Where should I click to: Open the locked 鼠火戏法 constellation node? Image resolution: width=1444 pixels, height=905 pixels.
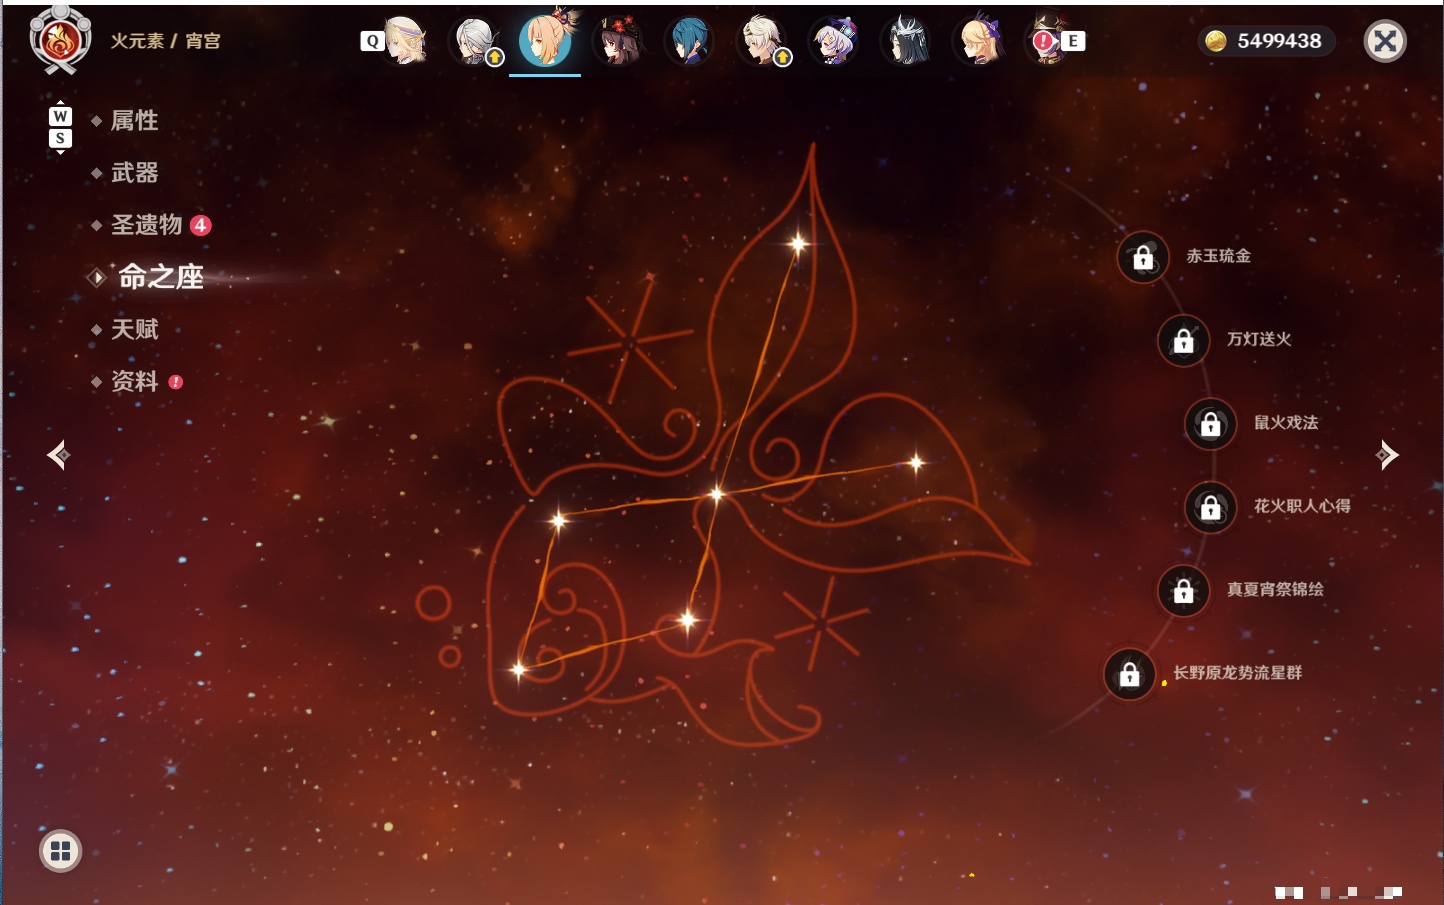[x=1211, y=424]
